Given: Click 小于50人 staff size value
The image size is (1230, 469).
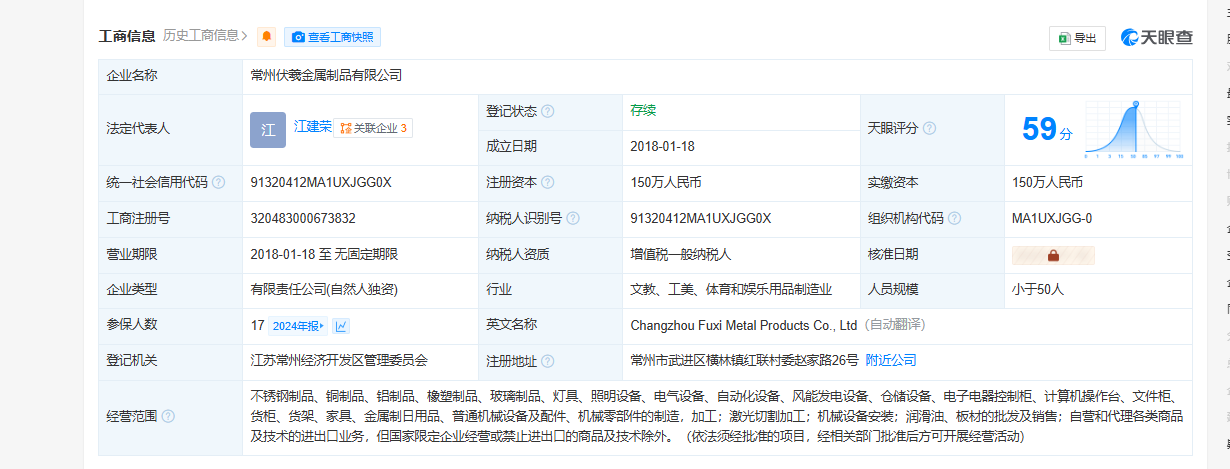Looking at the screenshot, I should [1038, 289].
